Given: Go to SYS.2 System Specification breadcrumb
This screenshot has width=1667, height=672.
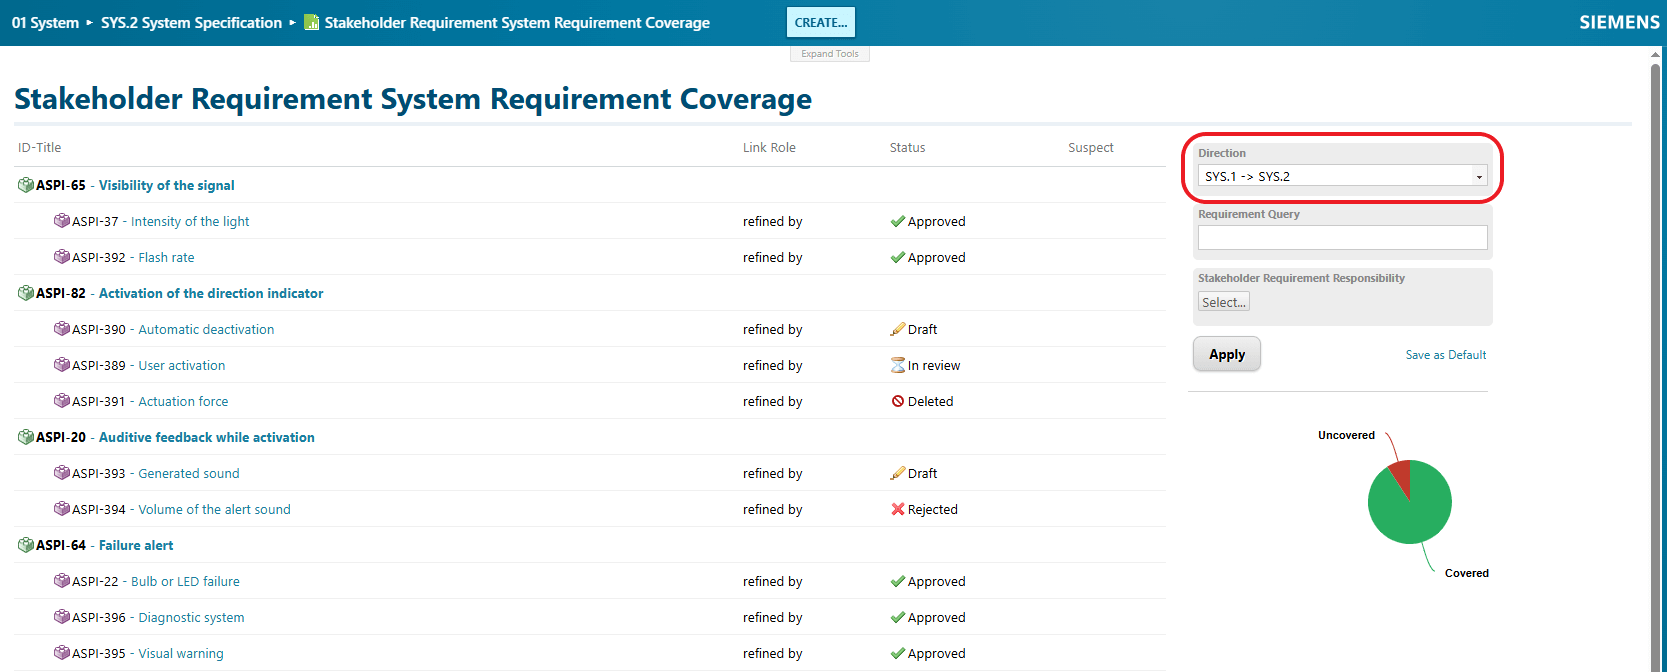Looking at the screenshot, I should coord(191,23).
